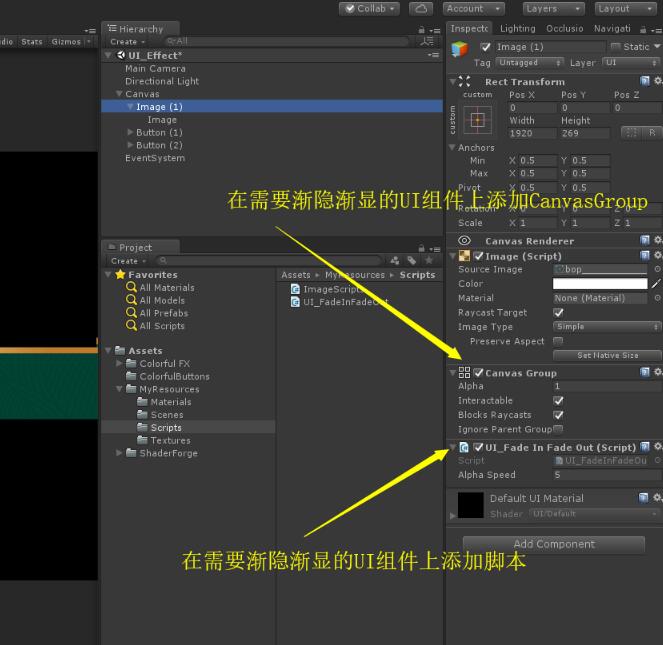663x645 pixels.
Task: Select the Hierarchy tab
Action: [x=140, y=29]
